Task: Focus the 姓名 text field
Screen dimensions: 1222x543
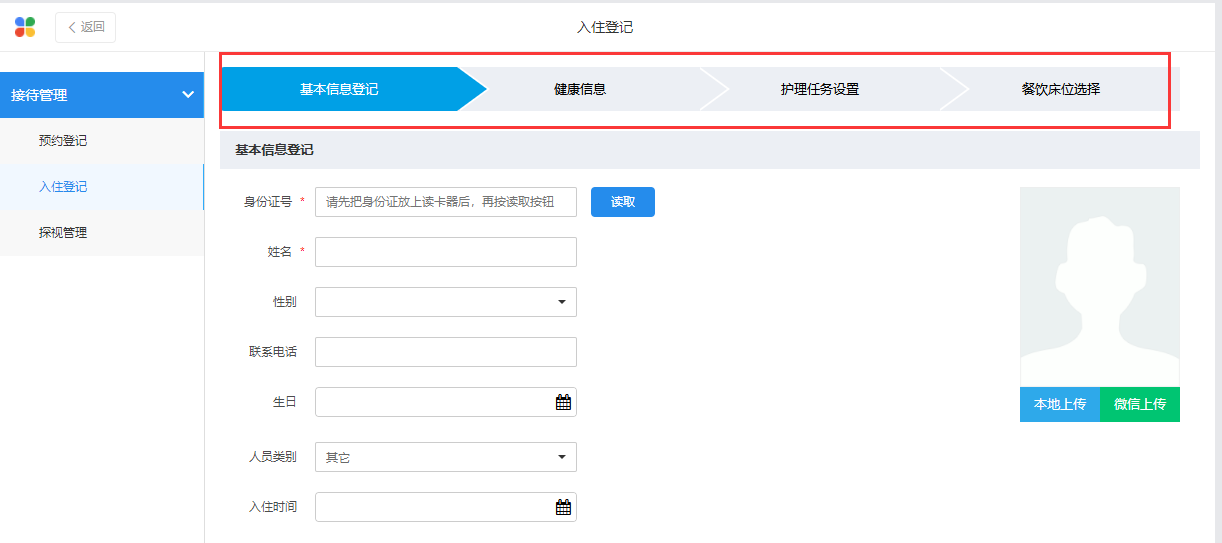Action: (446, 252)
